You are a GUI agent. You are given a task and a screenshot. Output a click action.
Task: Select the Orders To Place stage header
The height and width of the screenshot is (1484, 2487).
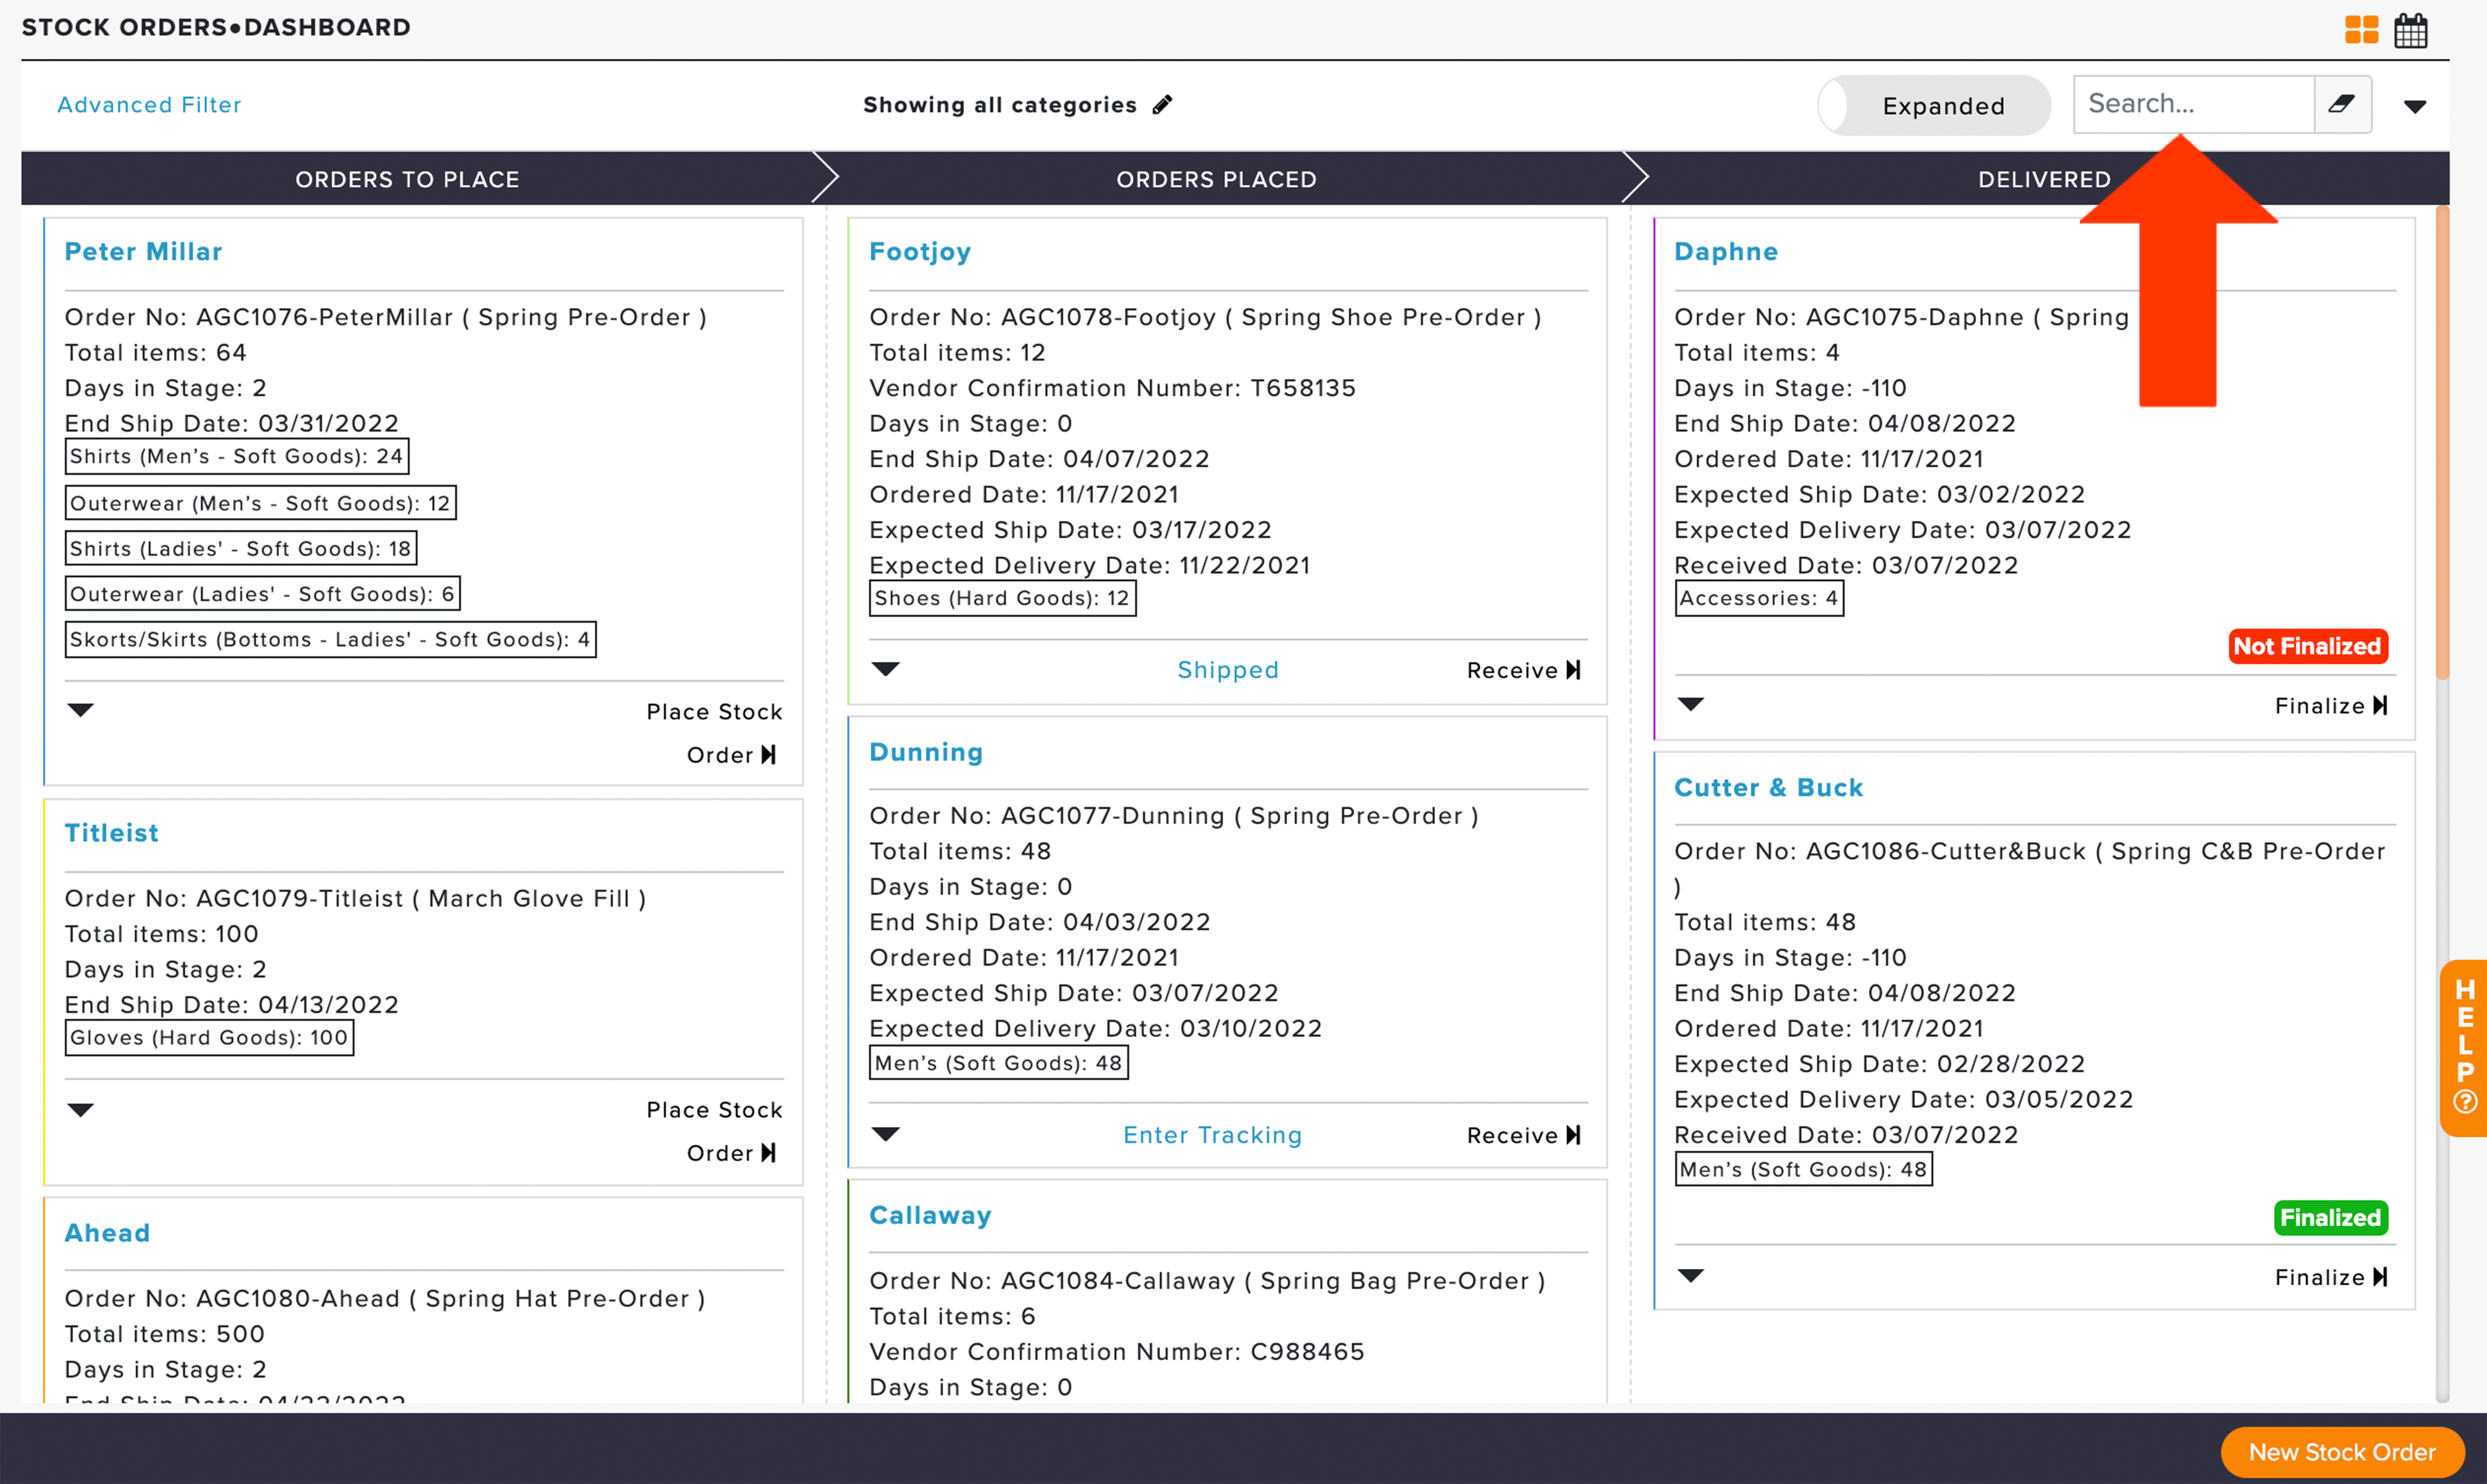tap(407, 180)
